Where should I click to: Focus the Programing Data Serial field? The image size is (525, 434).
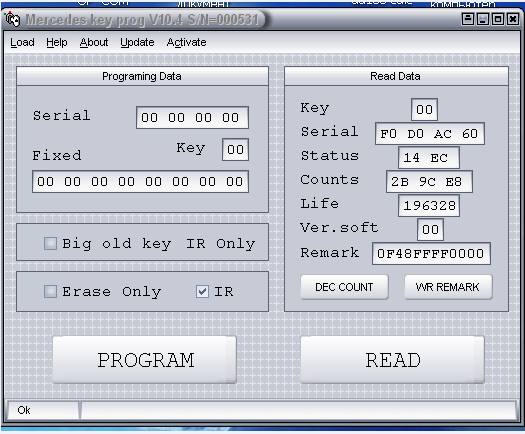click(192, 118)
